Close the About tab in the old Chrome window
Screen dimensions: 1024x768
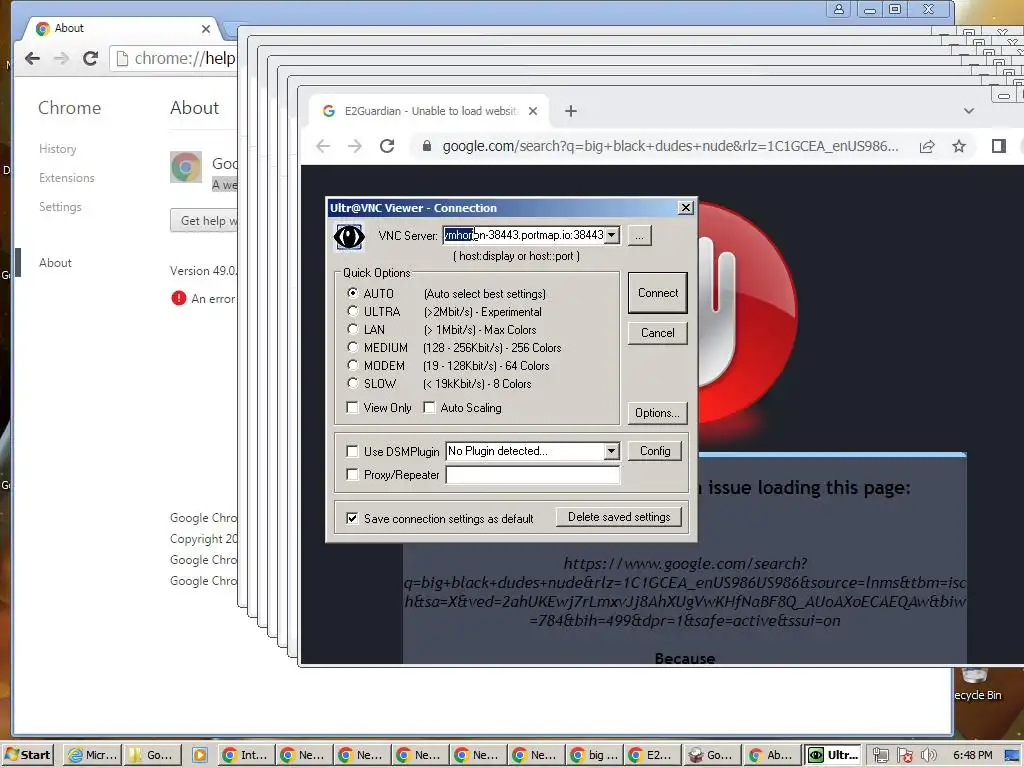tap(206, 29)
